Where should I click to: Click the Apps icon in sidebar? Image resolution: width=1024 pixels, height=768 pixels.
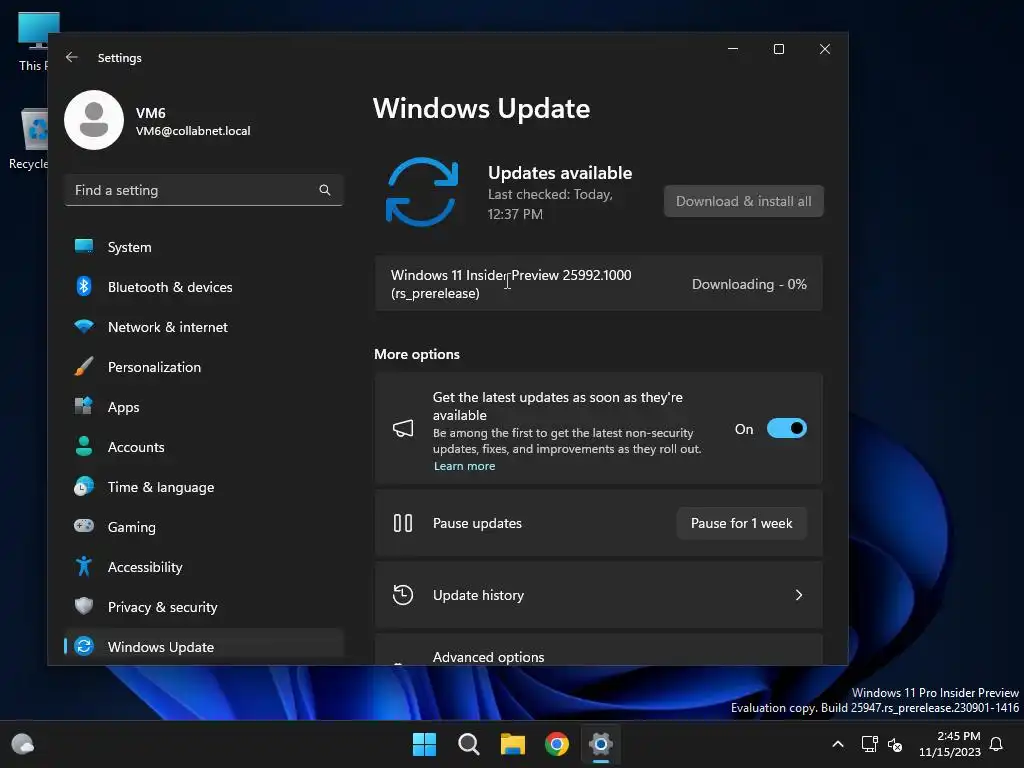[84, 406]
